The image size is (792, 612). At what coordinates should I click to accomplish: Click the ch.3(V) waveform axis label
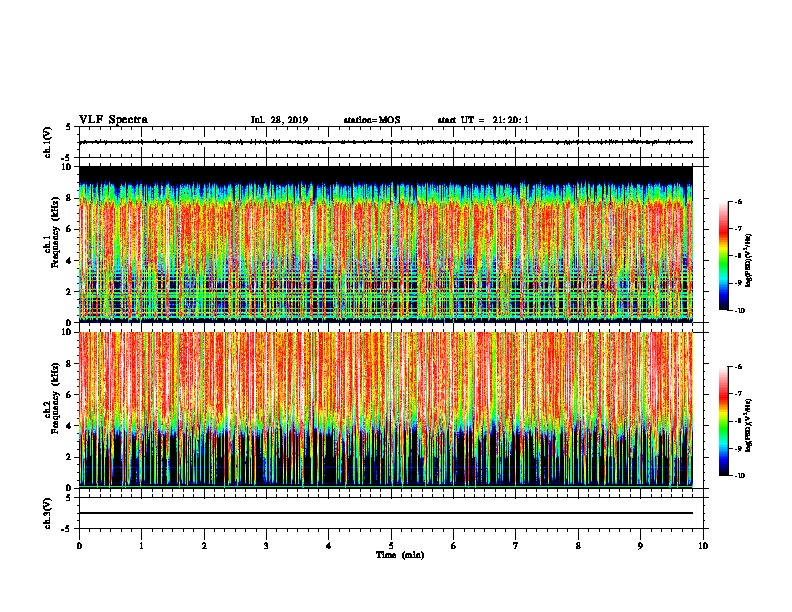point(47,513)
